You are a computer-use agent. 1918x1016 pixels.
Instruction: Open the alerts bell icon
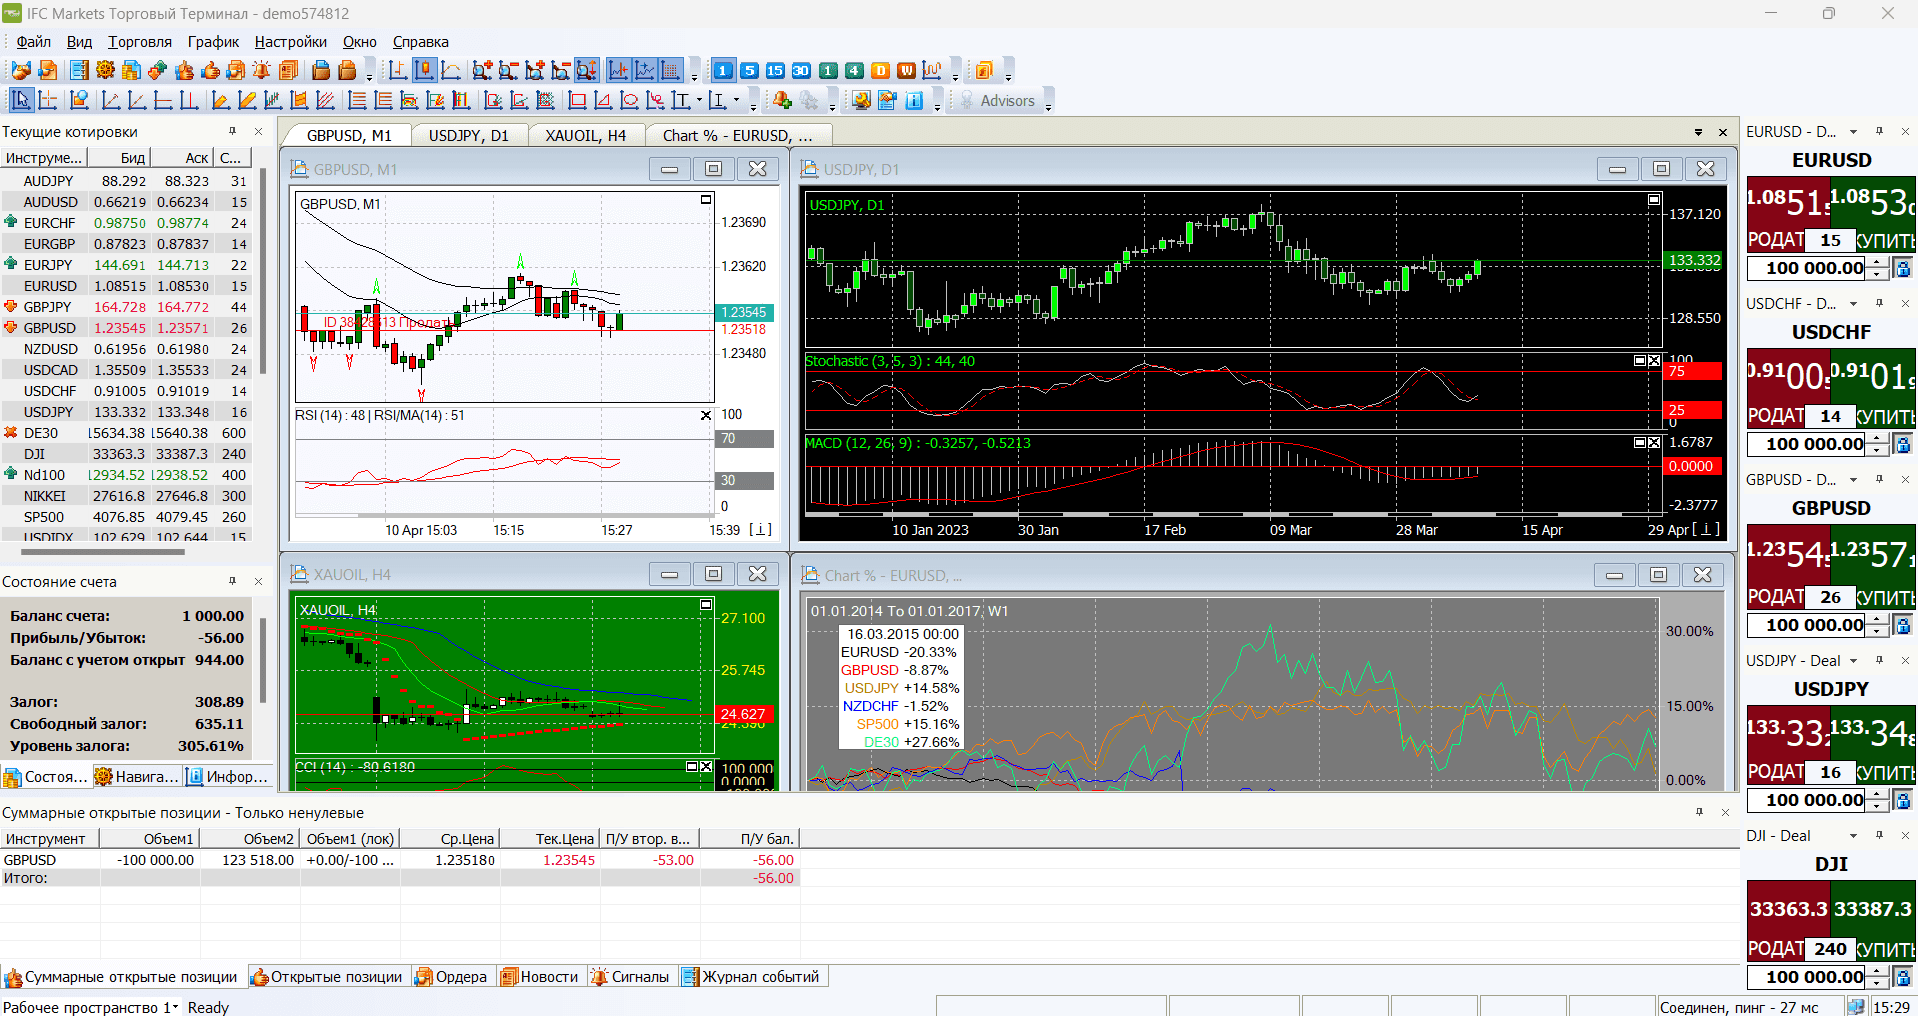point(261,70)
